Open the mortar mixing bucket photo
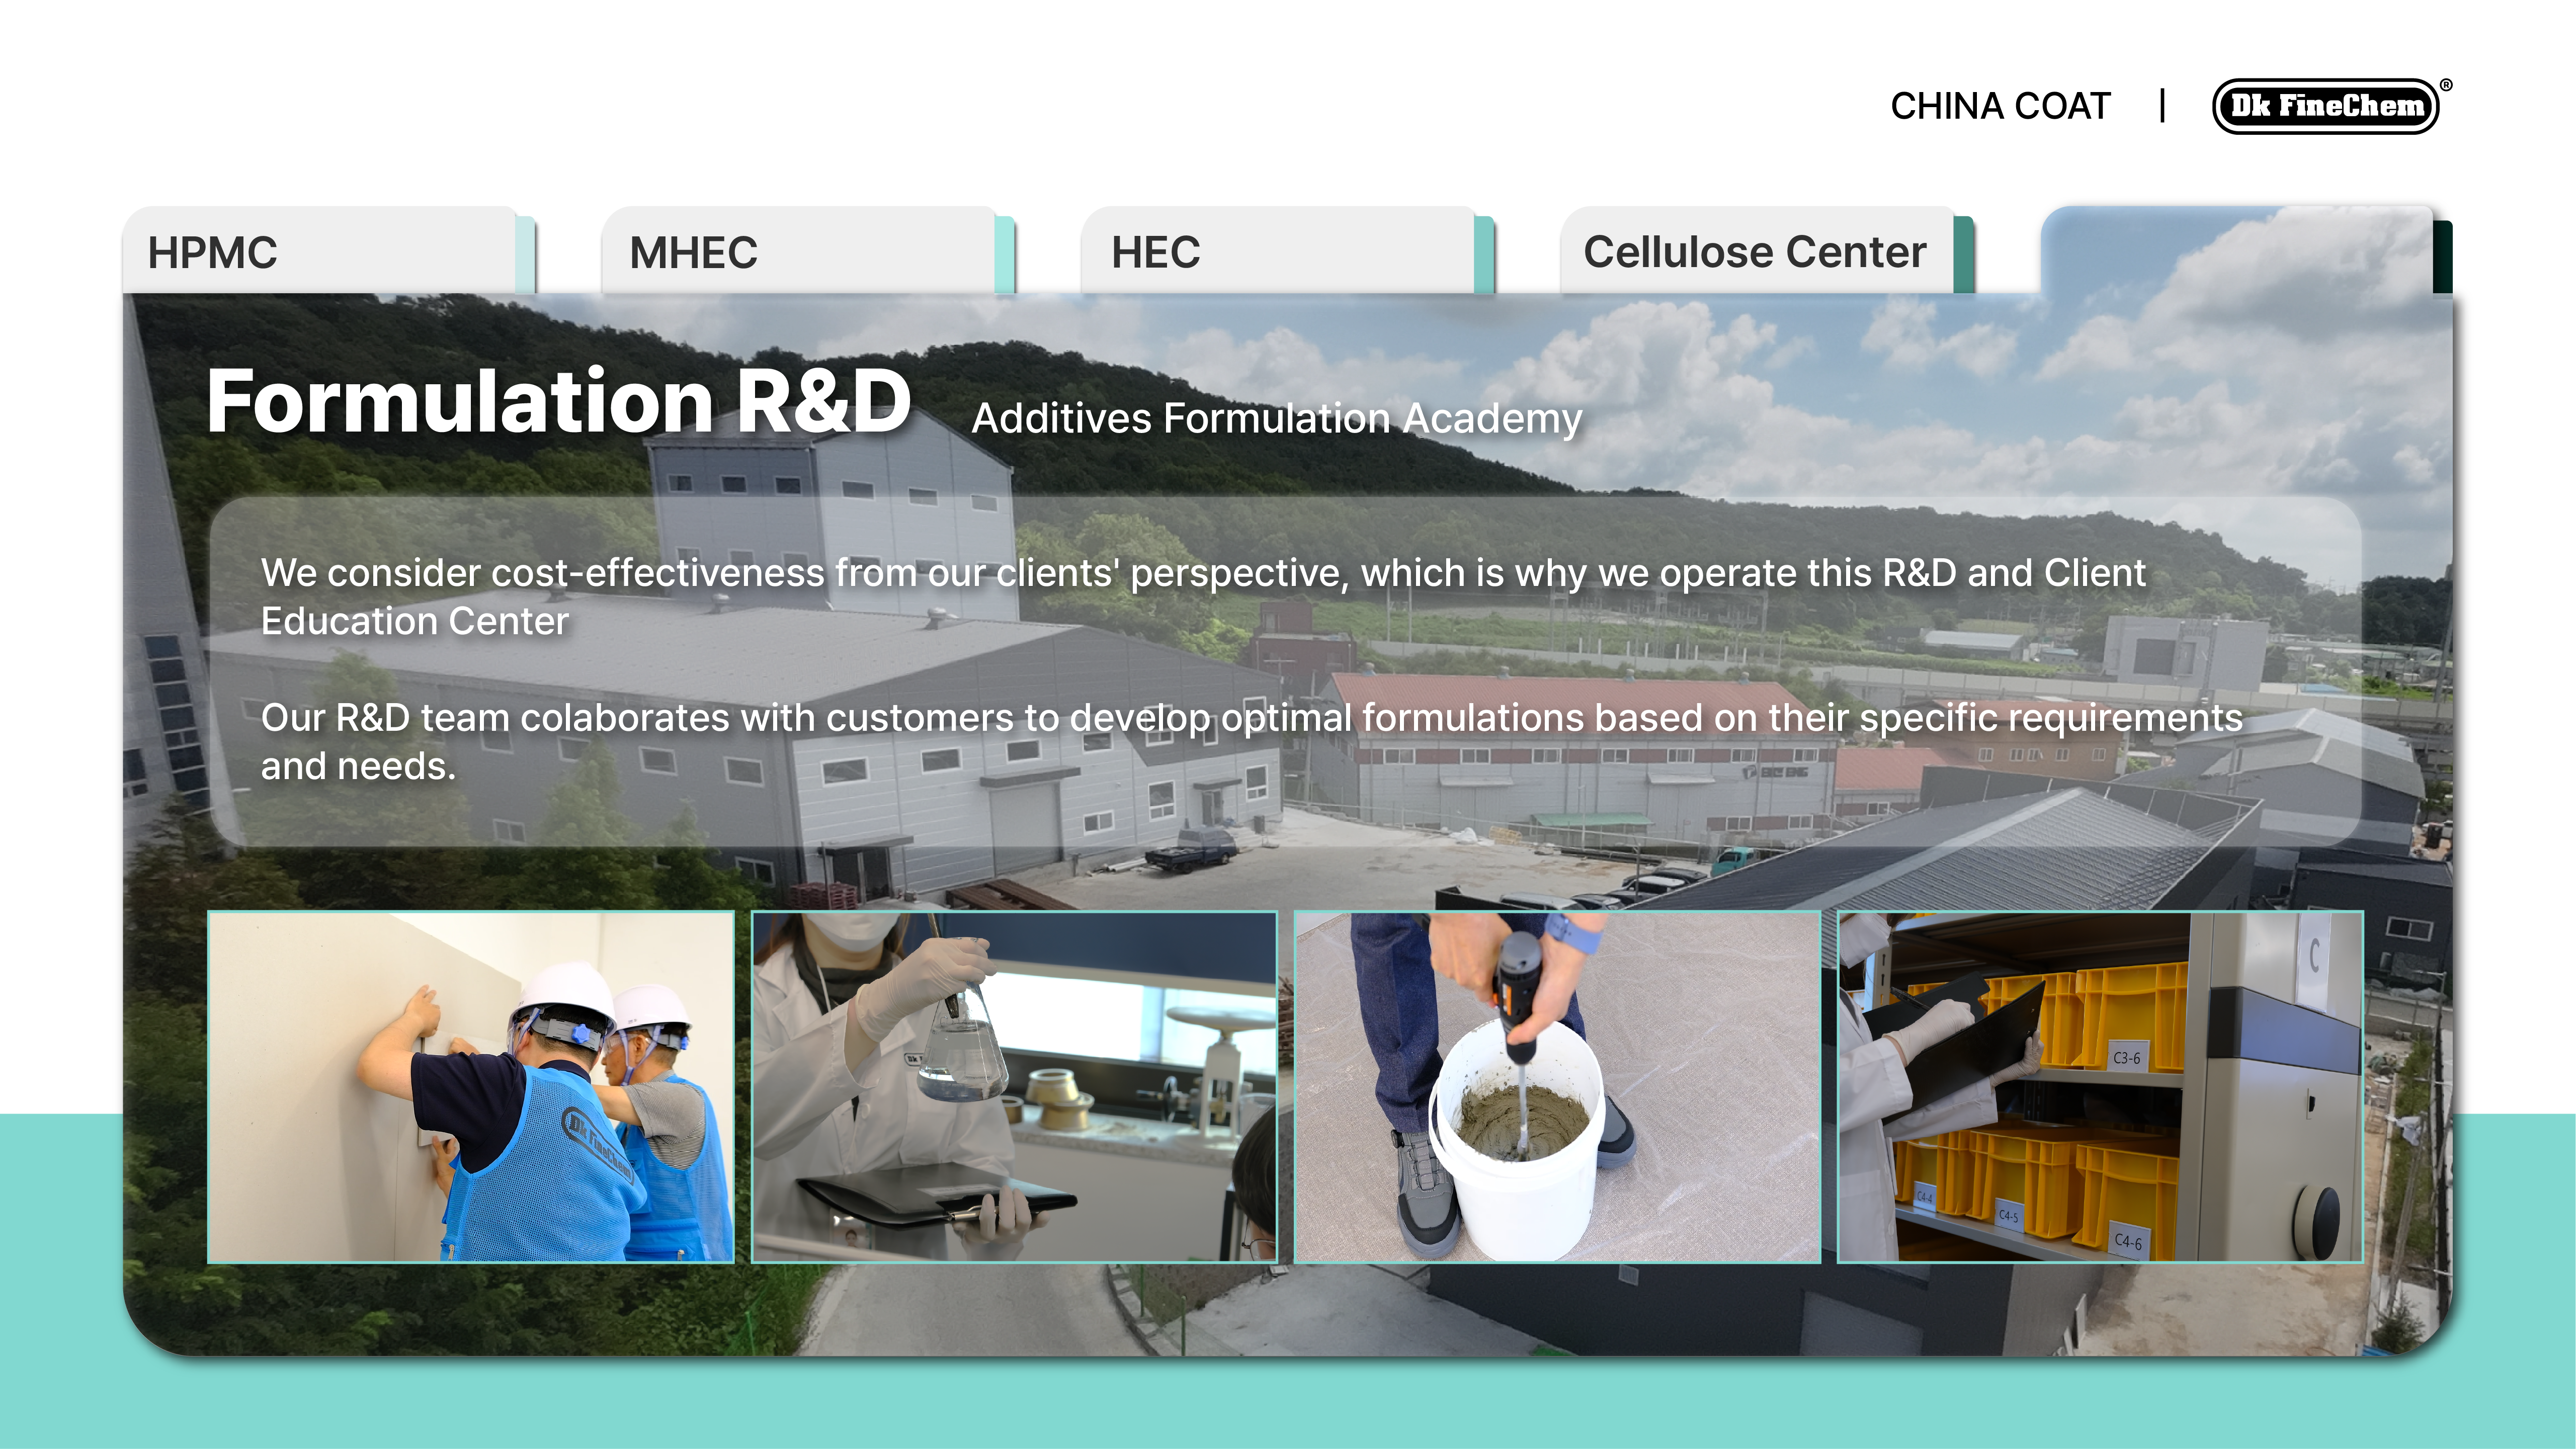 click(x=1557, y=1087)
